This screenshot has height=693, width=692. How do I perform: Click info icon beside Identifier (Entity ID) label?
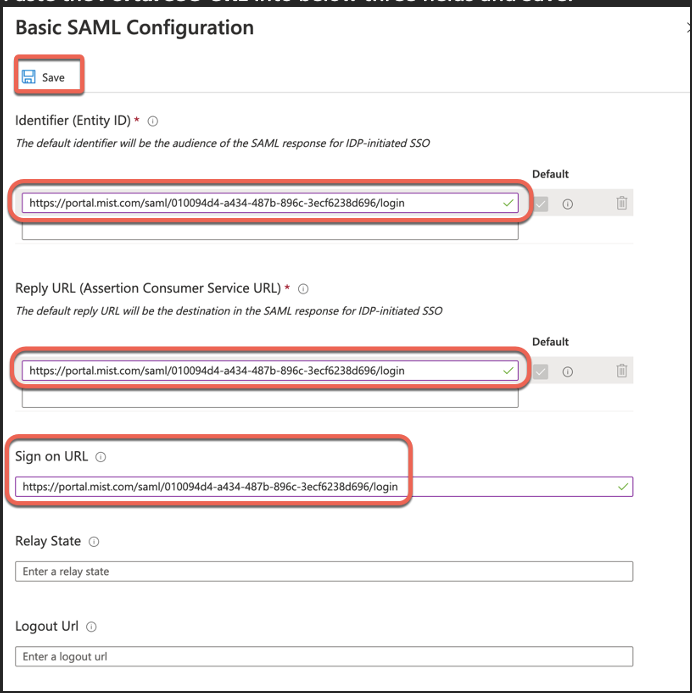click(153, 121)
